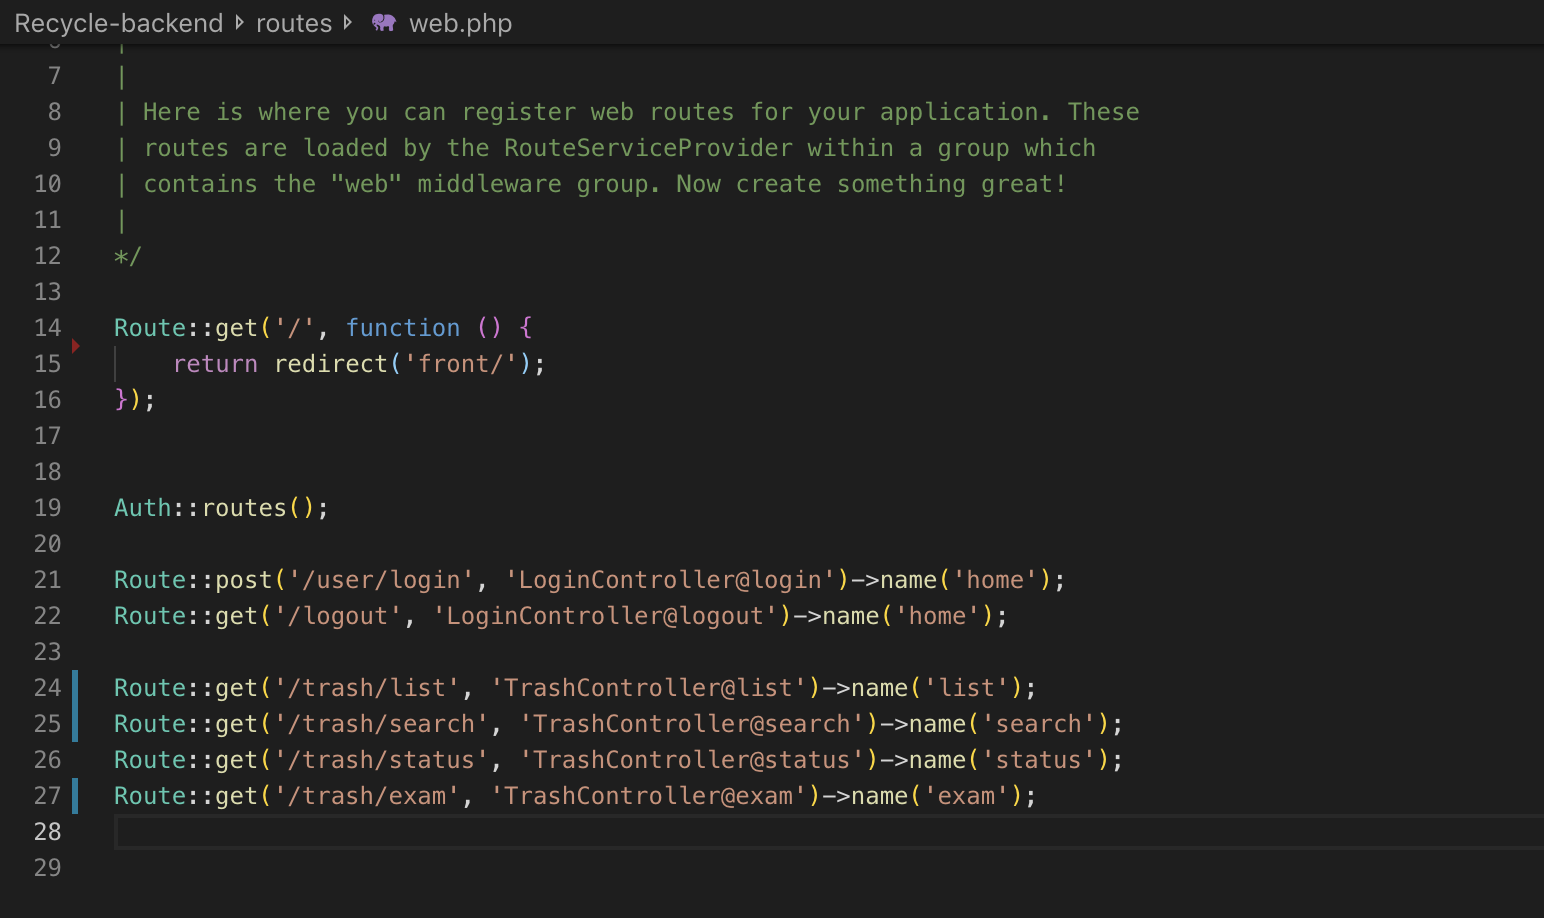The height and width of the screenshot is (918, 1544).
Task: Click blue change indicator beside line 24
Action: [x=75, y=688]
